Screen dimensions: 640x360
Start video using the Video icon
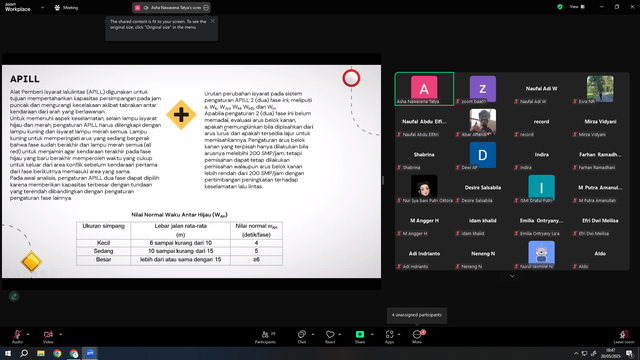pyautogui.click(x=48, y=334)
